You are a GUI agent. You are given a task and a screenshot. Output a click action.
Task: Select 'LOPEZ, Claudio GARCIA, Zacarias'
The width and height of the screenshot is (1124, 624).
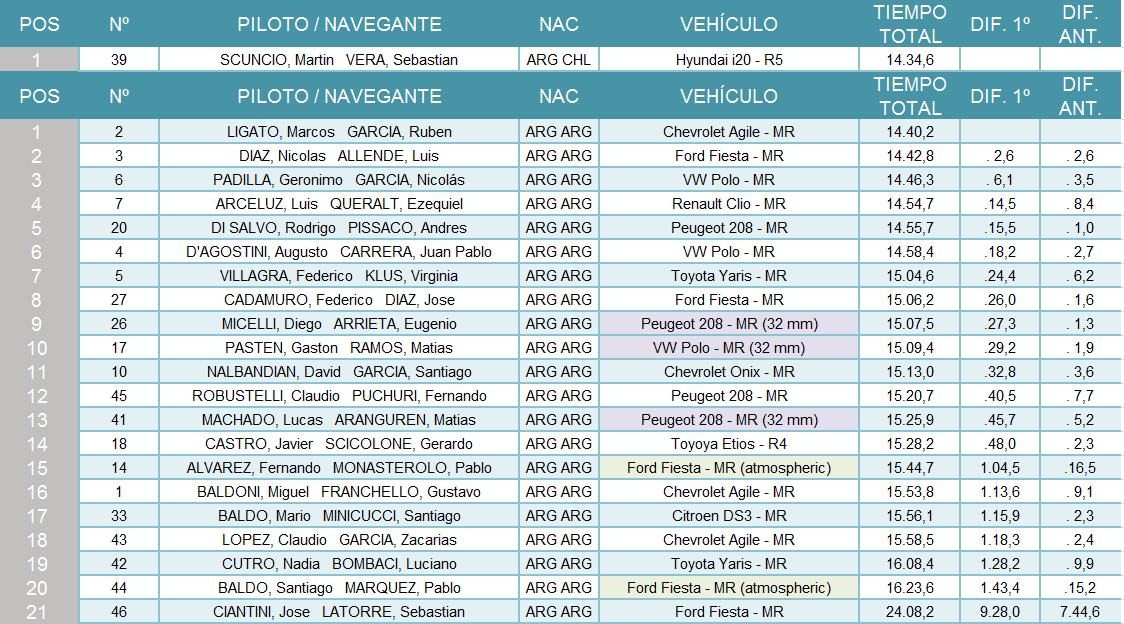338,540
